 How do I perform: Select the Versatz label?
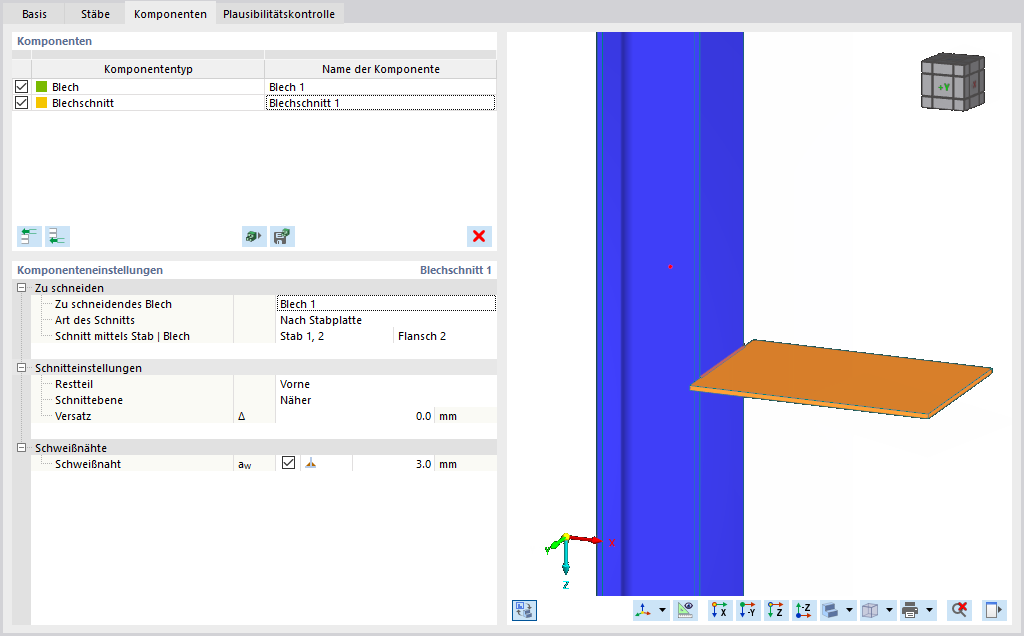point(73,416)
